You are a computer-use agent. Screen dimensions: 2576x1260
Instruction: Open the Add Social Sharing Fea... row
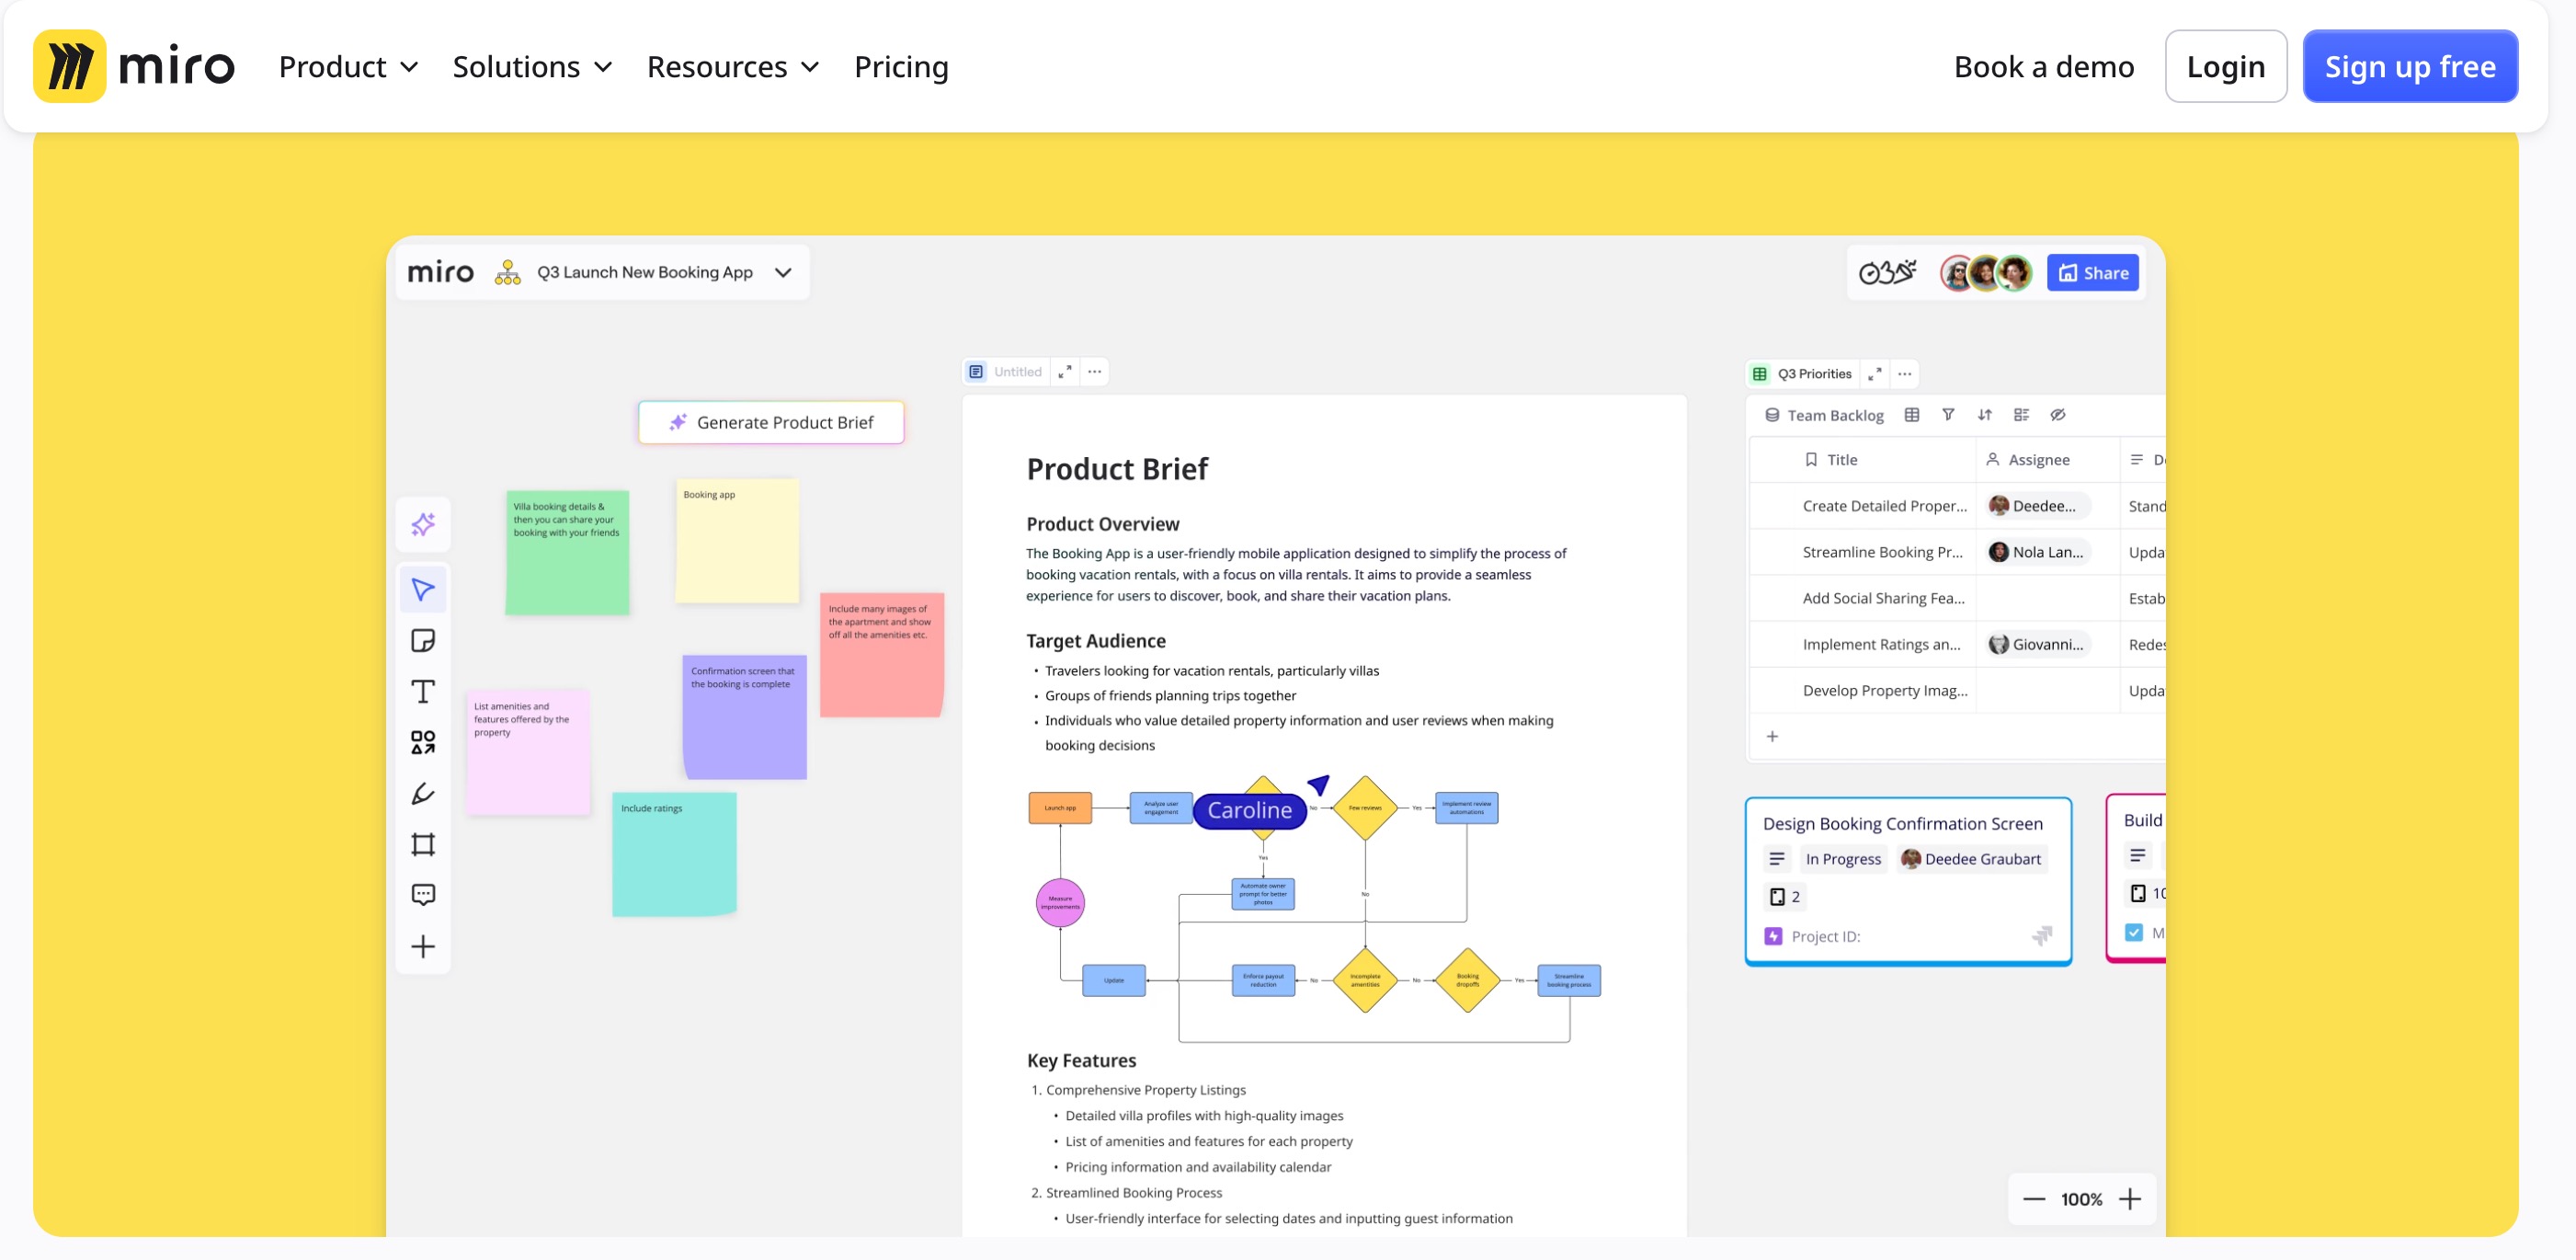pyautogui.click(x=1883, y=598)
